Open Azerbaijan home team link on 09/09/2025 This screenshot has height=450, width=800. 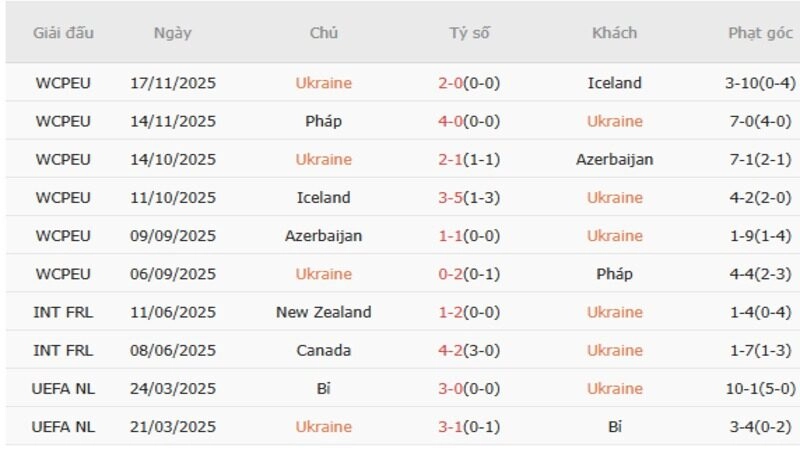pos(323,236)
